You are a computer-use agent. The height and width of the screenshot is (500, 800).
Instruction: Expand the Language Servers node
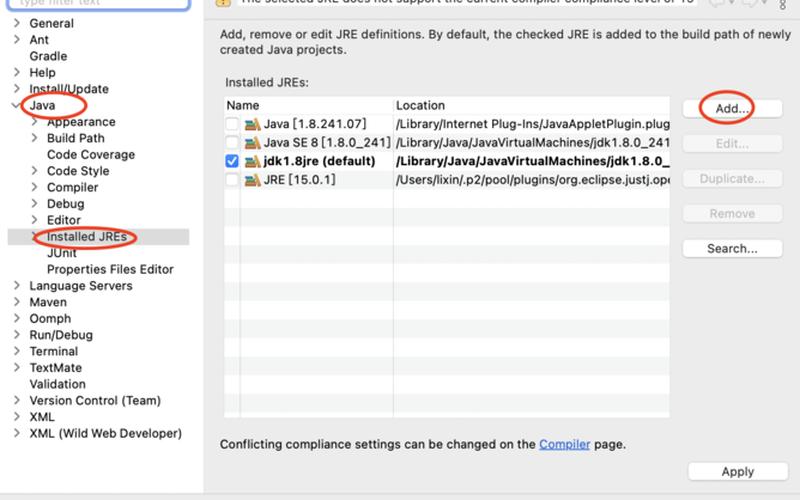pyautogui.click(x=17, y=285)
